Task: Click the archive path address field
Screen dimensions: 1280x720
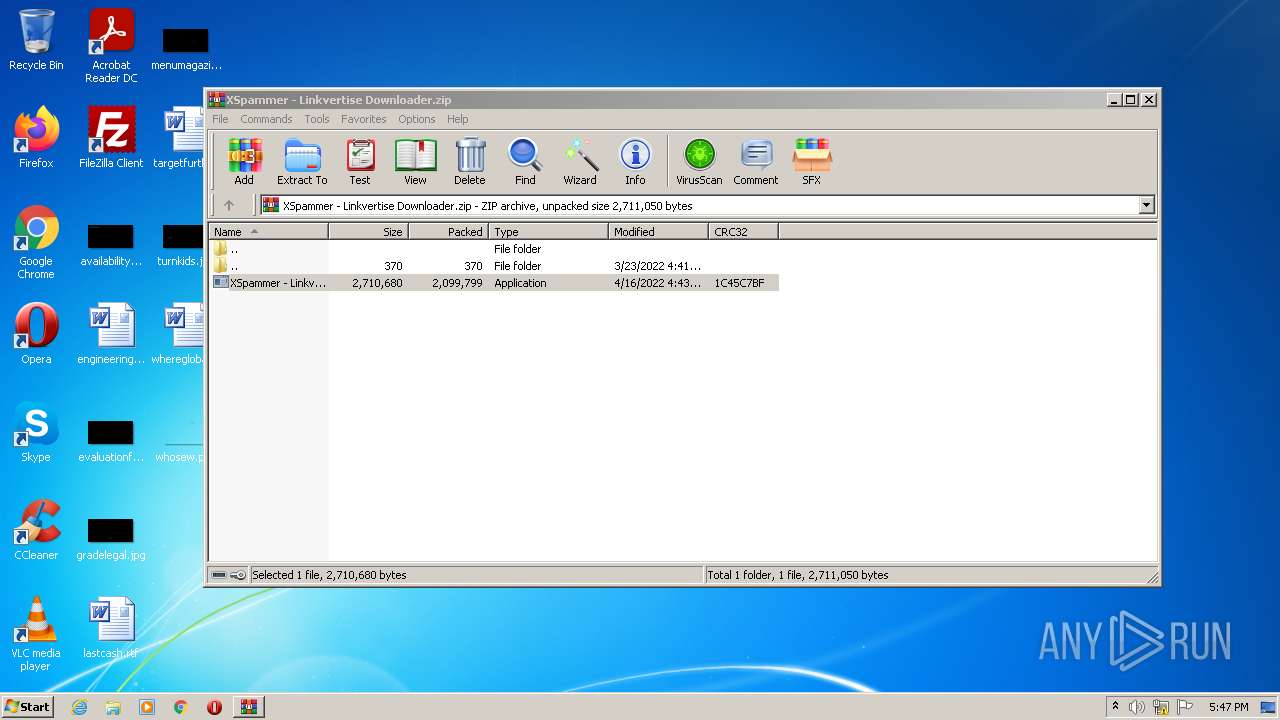Action: pyautogui.click(x=698, y=205)
